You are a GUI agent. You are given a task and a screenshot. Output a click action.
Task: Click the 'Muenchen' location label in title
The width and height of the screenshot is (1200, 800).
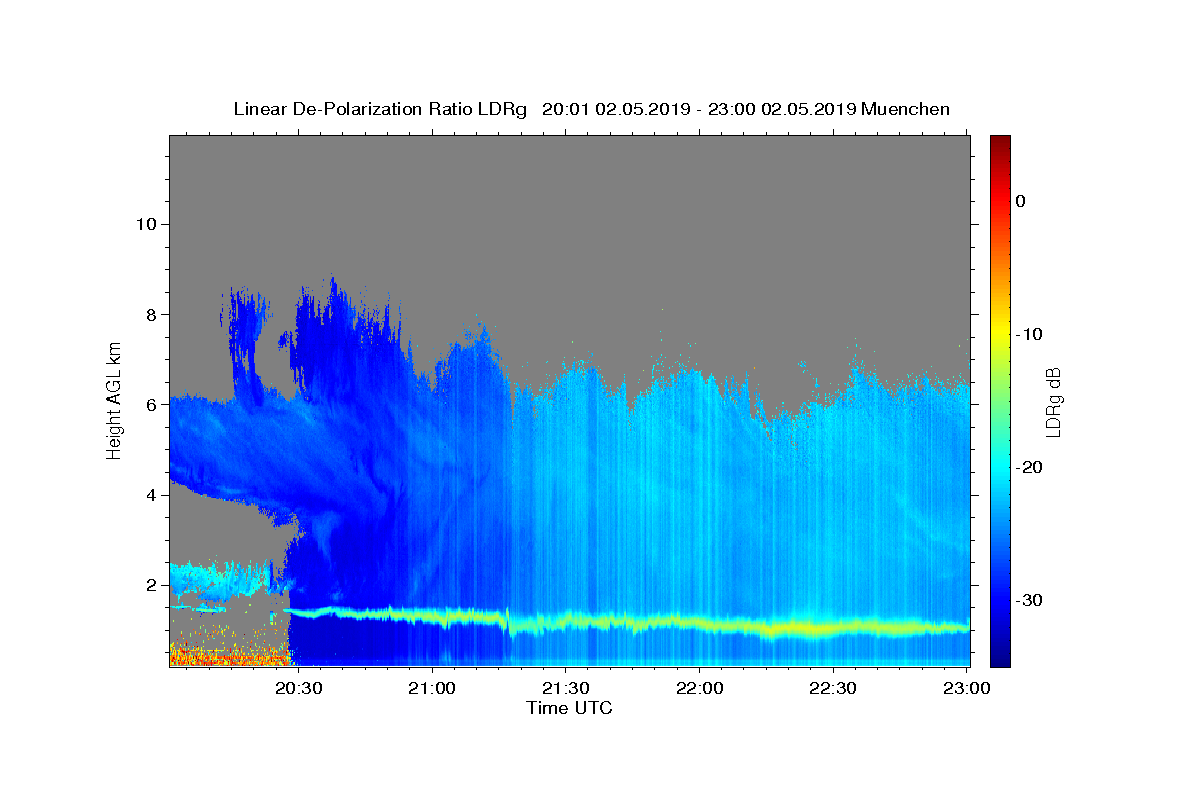[x=906, y=109]
